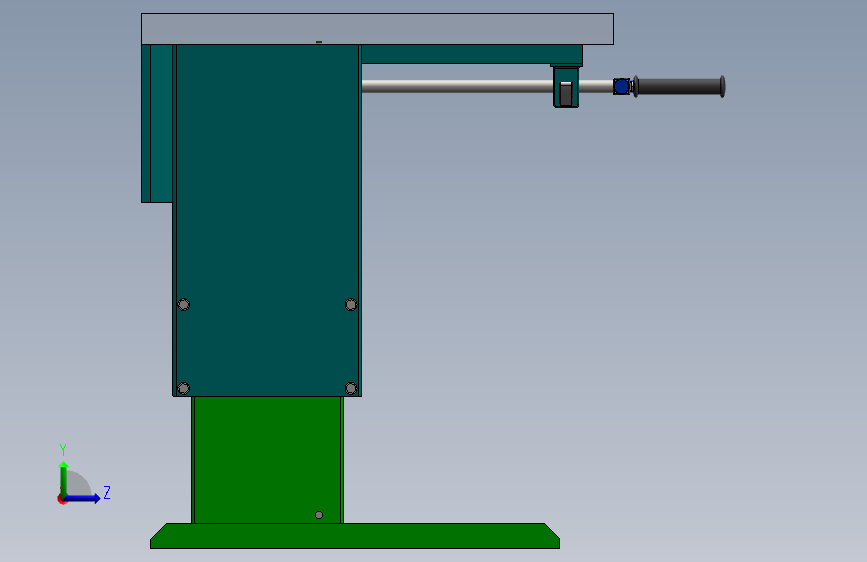Select the upper-right bolt on the housing
The height and width of the screenshot is (562, 867).
pos(351,304)
